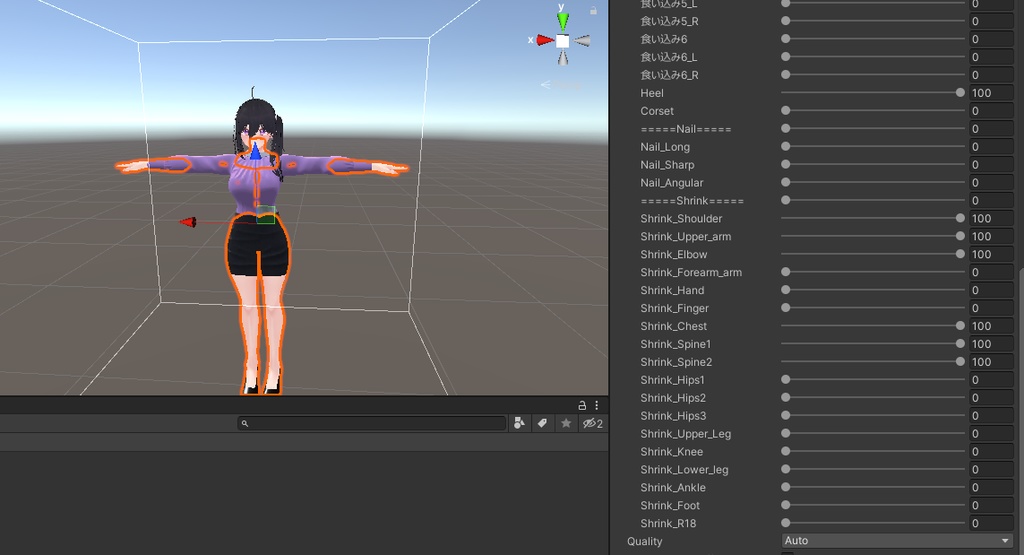This screenshot has height=555, width=1024.
Task: Click the gray bottom cone on scene gizmo
Action: [562, 57]
